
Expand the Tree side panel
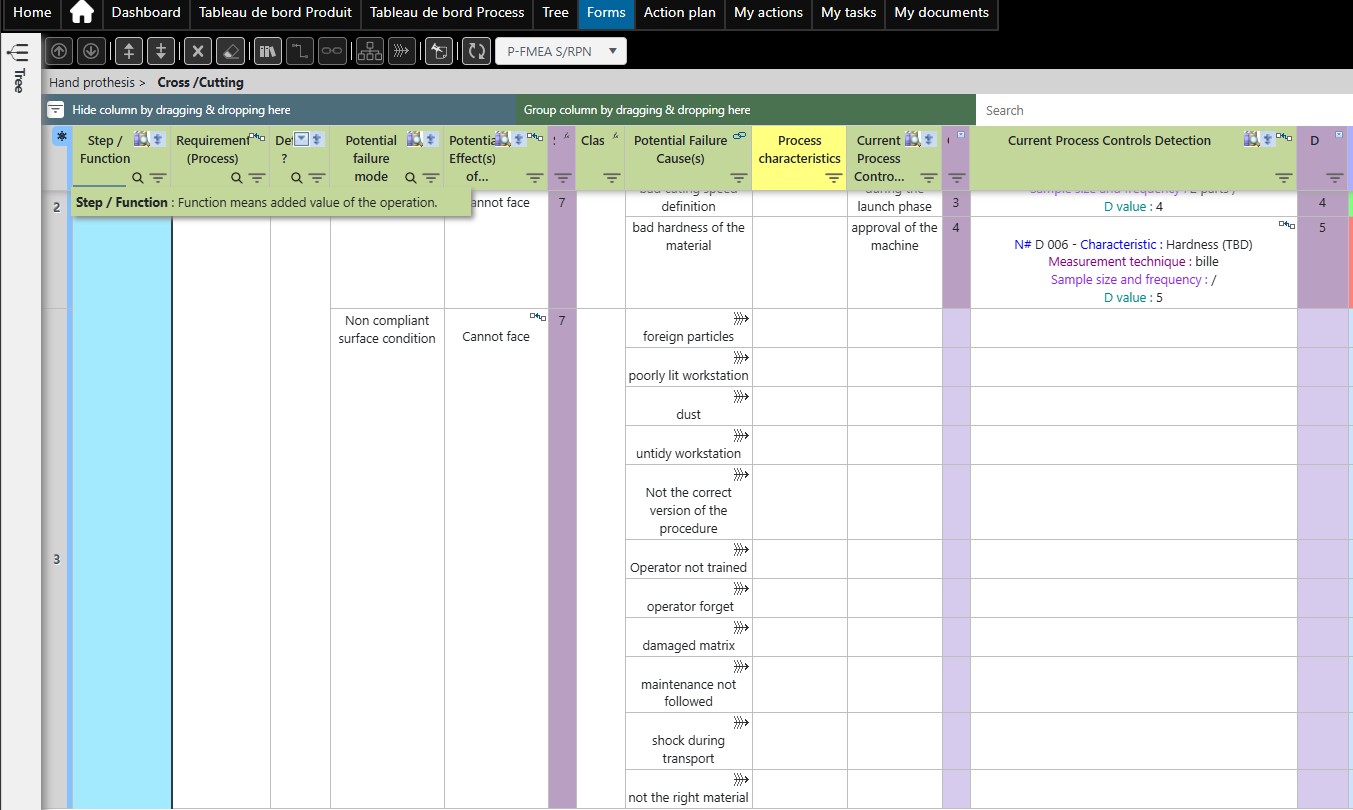(x=18, y=67)
